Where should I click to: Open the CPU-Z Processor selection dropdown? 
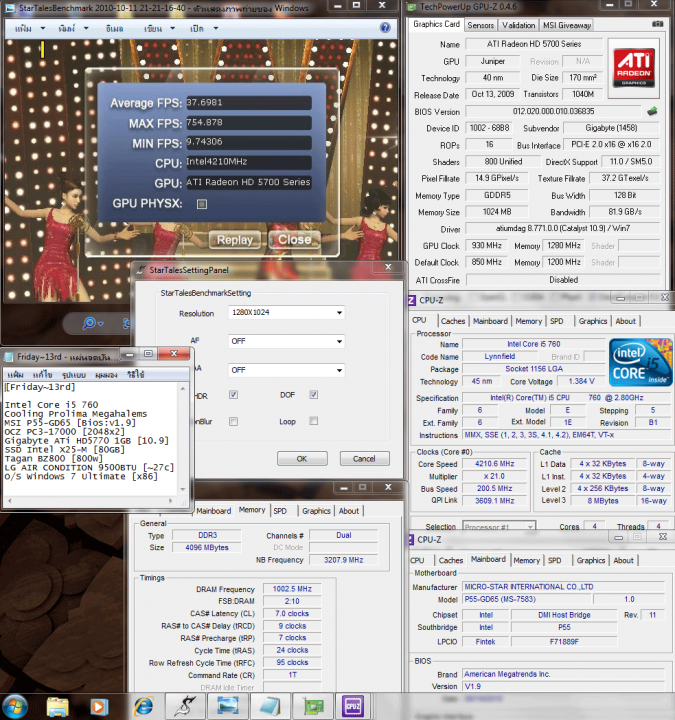499,527
